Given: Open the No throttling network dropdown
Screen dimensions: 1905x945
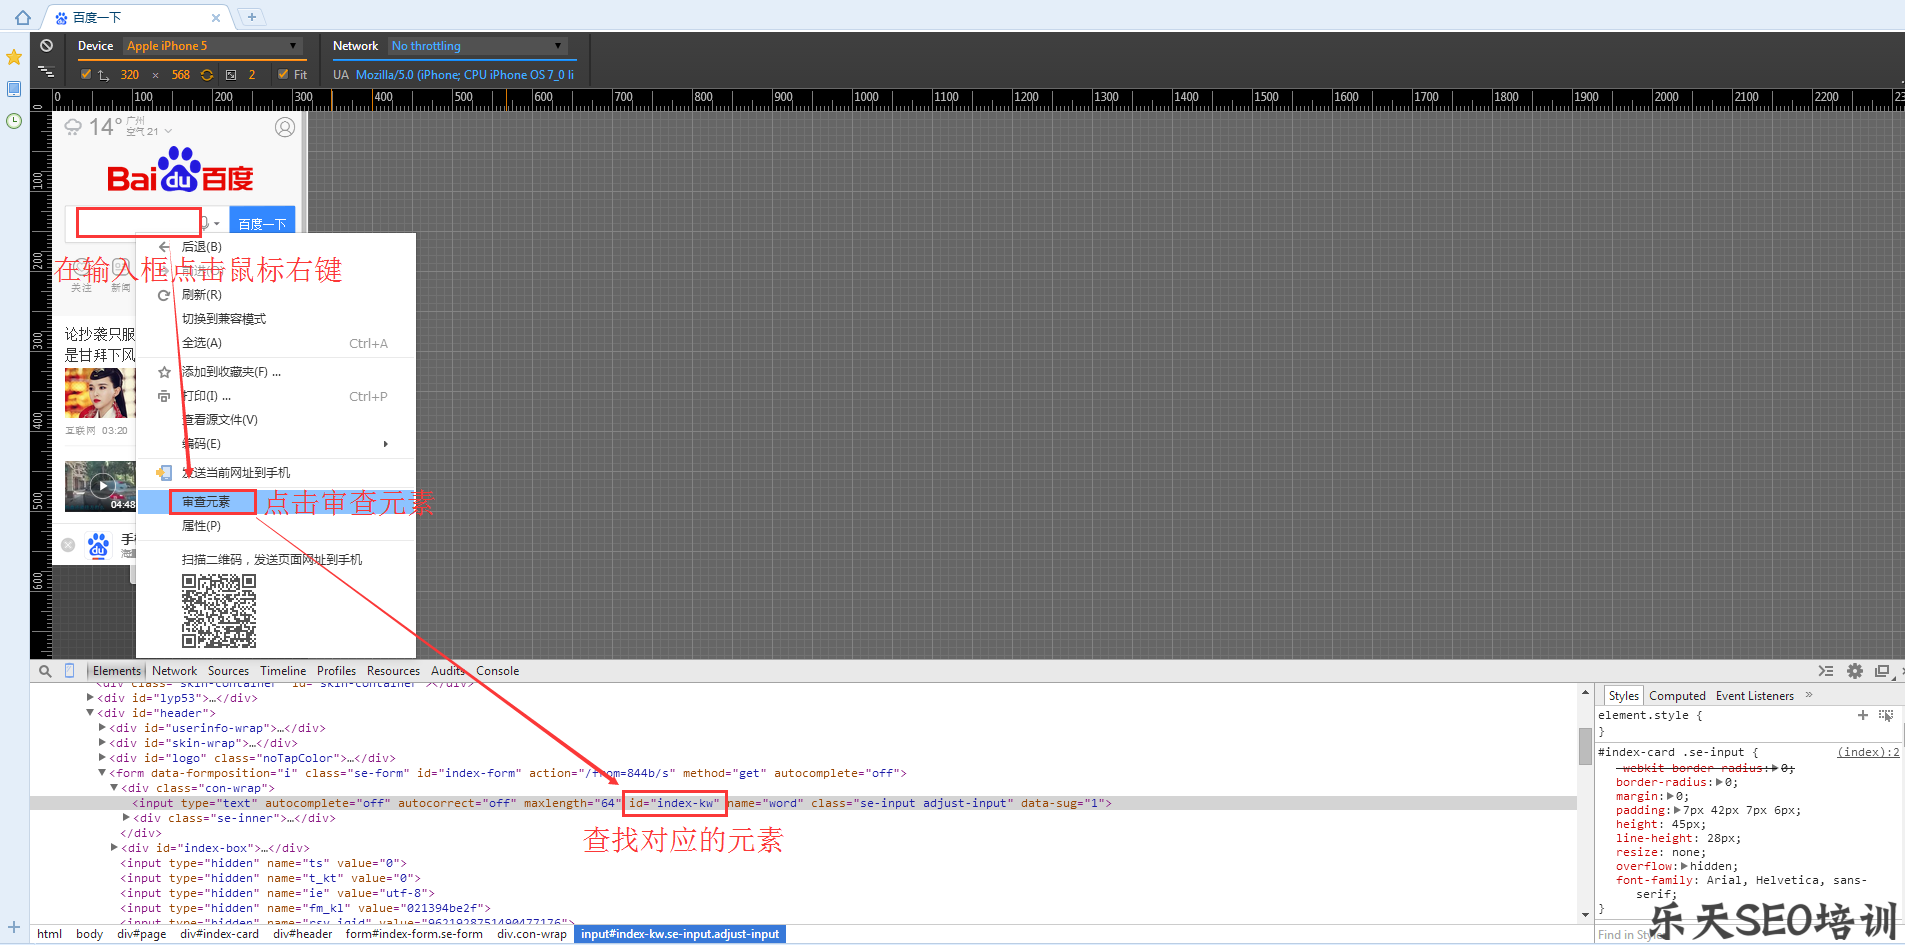Looking at the screenshot, I should coord(477,46).
